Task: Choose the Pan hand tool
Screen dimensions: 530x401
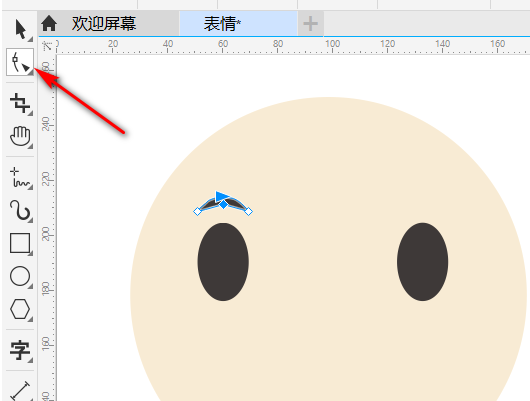Action: (x=20, y=136)
